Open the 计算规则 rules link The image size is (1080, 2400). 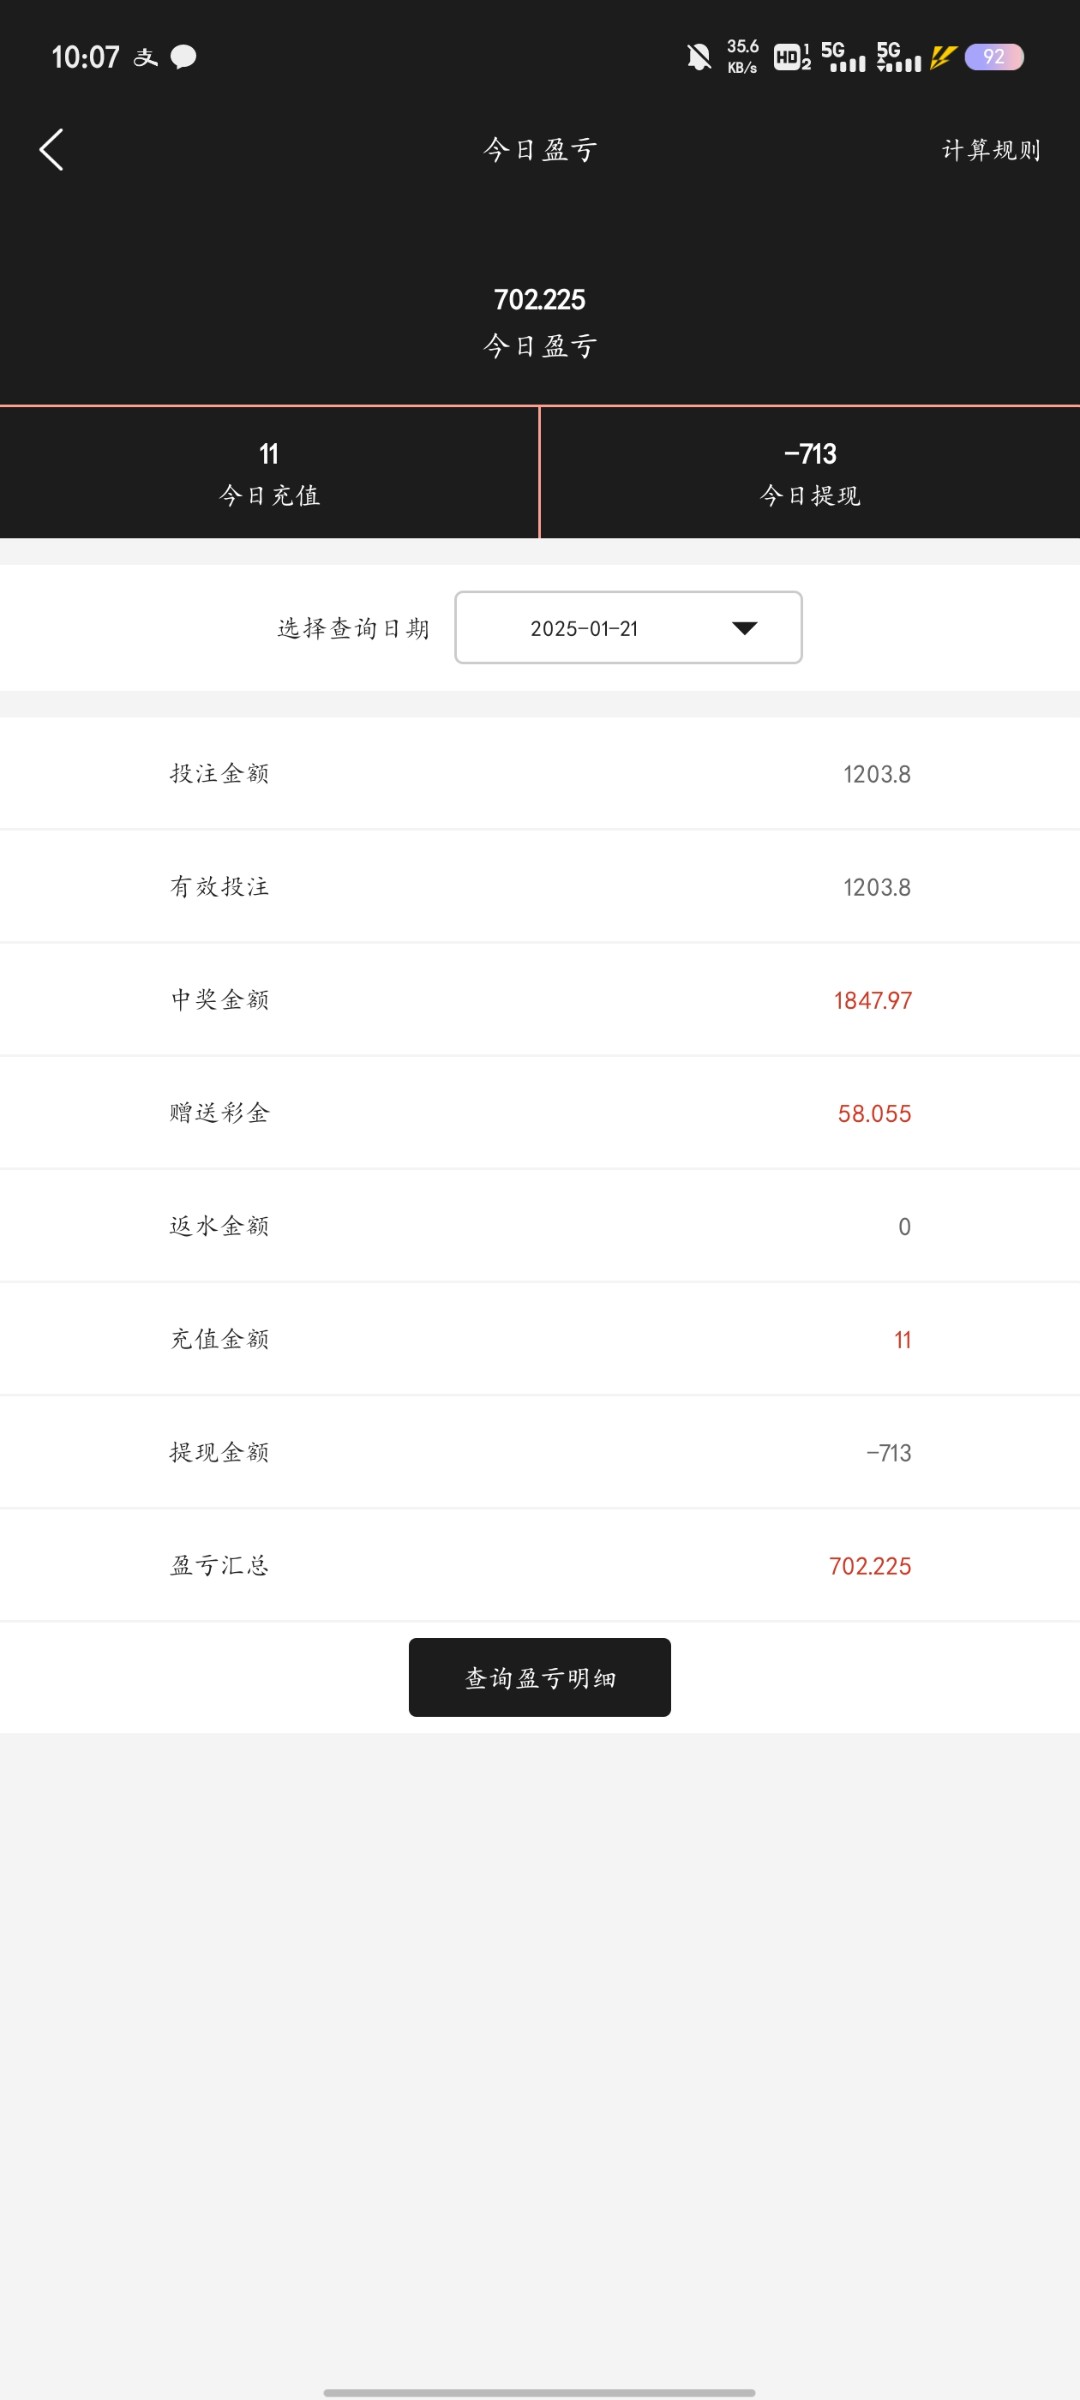click(991, 150)
